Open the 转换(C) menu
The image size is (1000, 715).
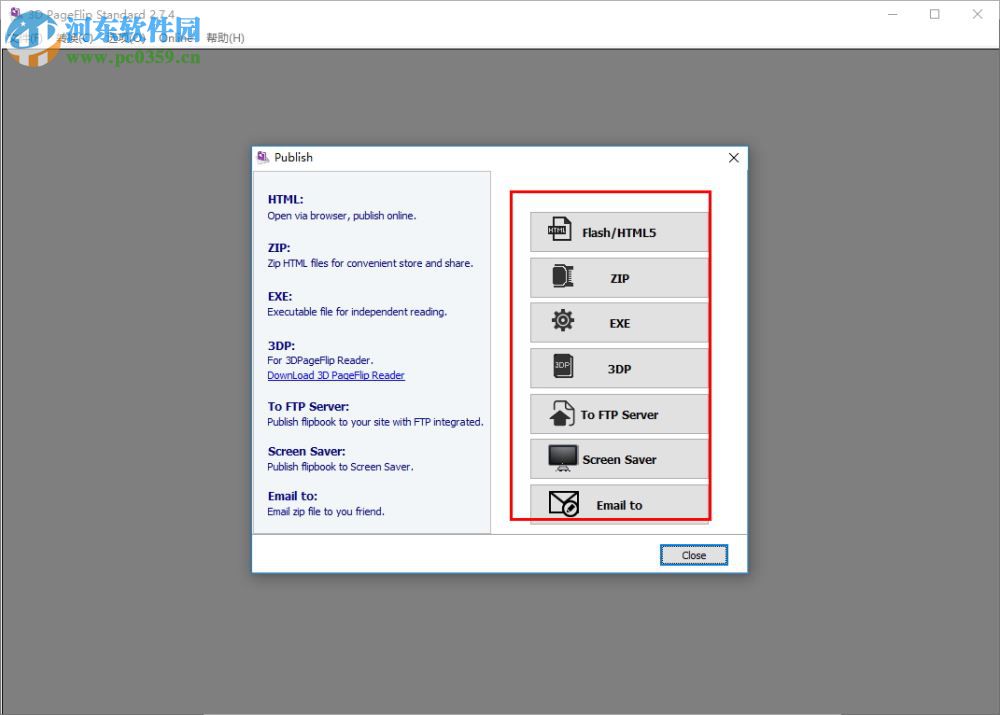point(75,38)
